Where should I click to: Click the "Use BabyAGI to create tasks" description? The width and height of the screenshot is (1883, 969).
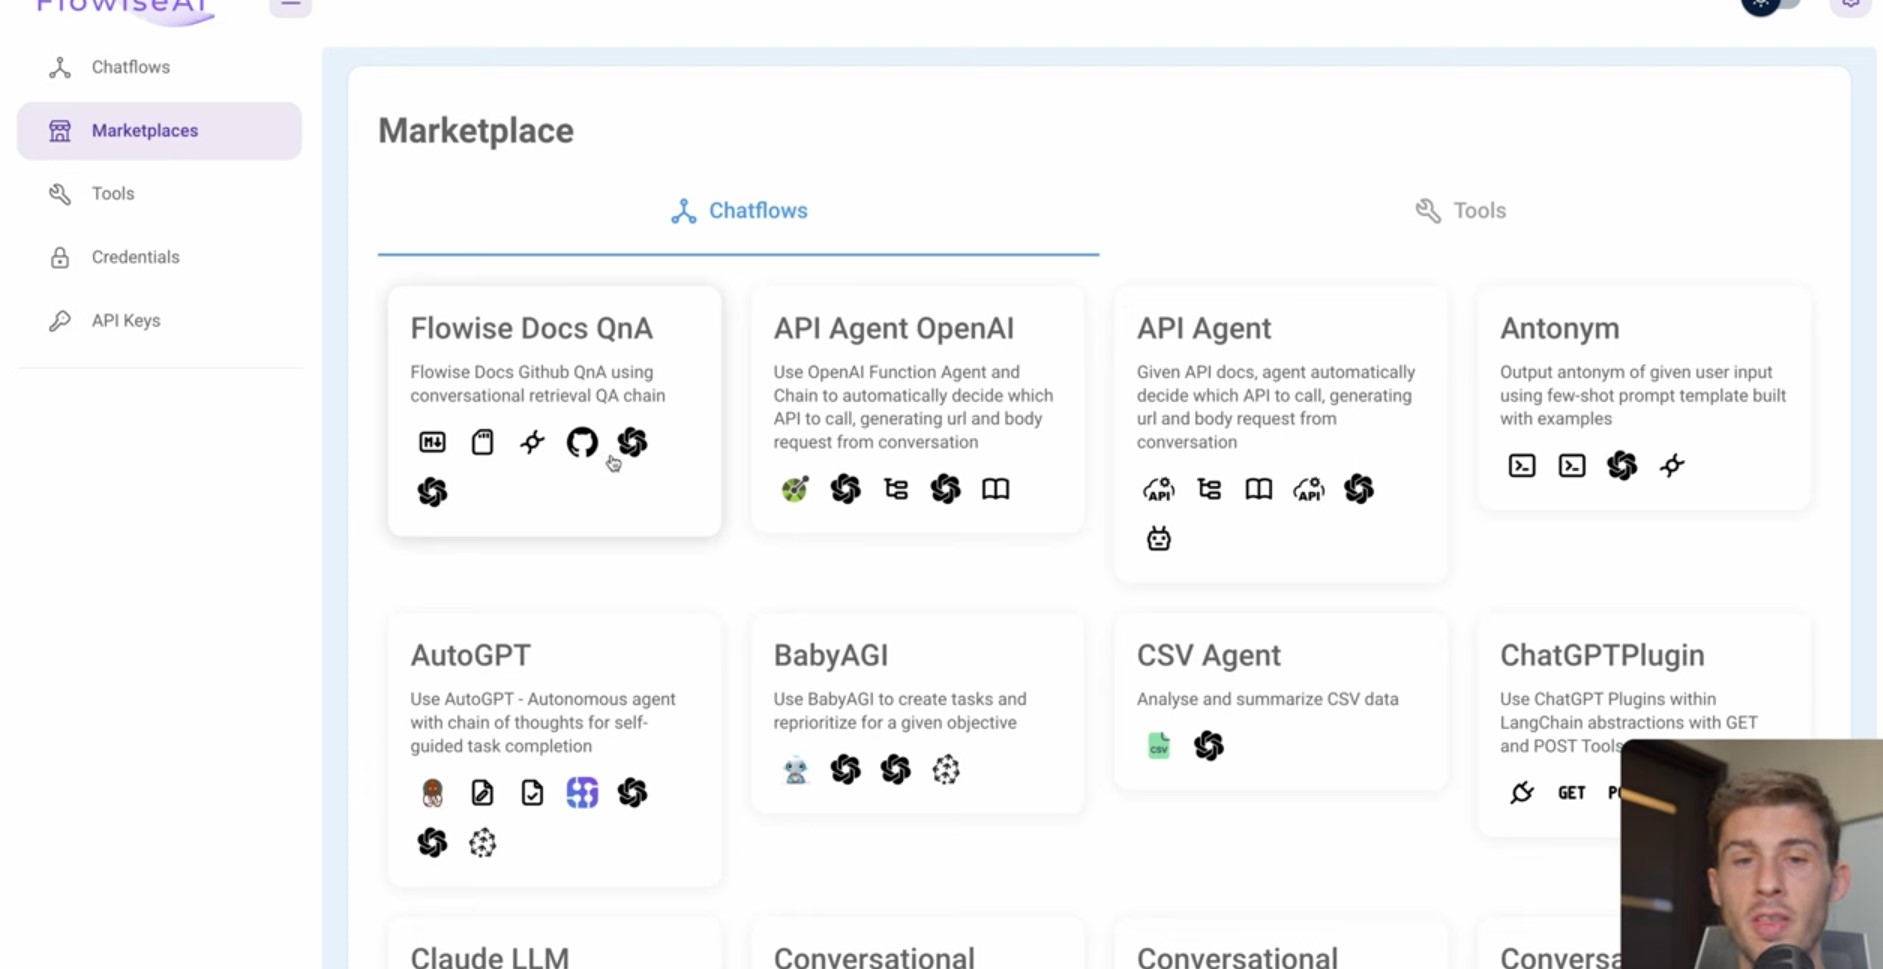(x=899, y=711)
